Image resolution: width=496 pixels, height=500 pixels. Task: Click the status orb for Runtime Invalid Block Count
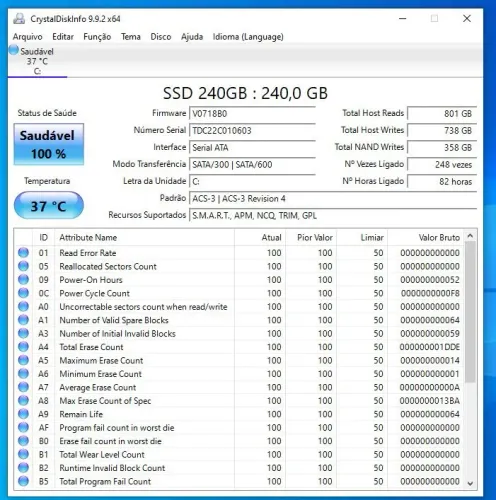coord(23,468)
